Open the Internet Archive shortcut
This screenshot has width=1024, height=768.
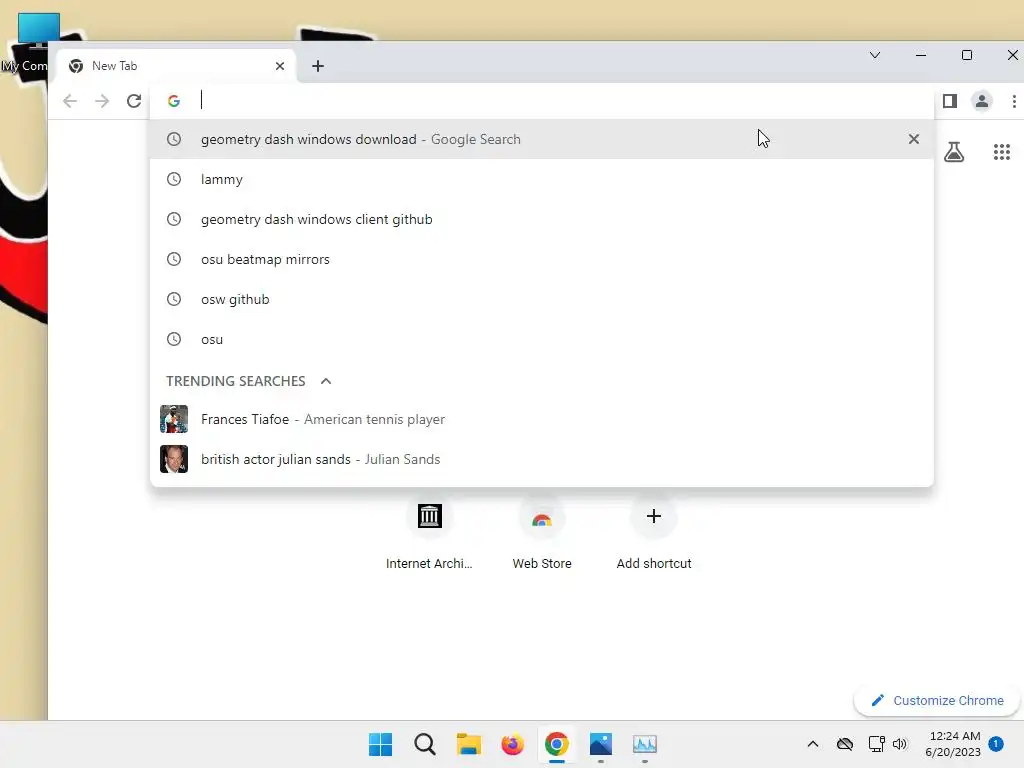click(429, 532)
